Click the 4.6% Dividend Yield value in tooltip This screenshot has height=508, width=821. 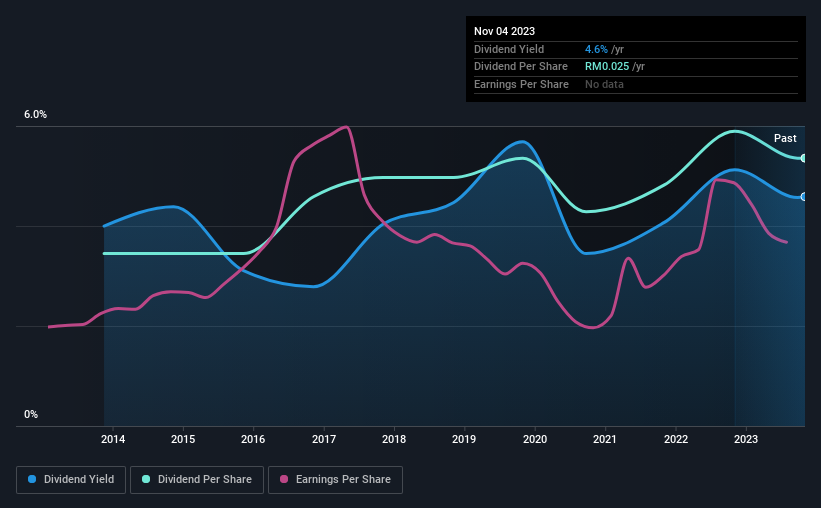pos(596,49)
